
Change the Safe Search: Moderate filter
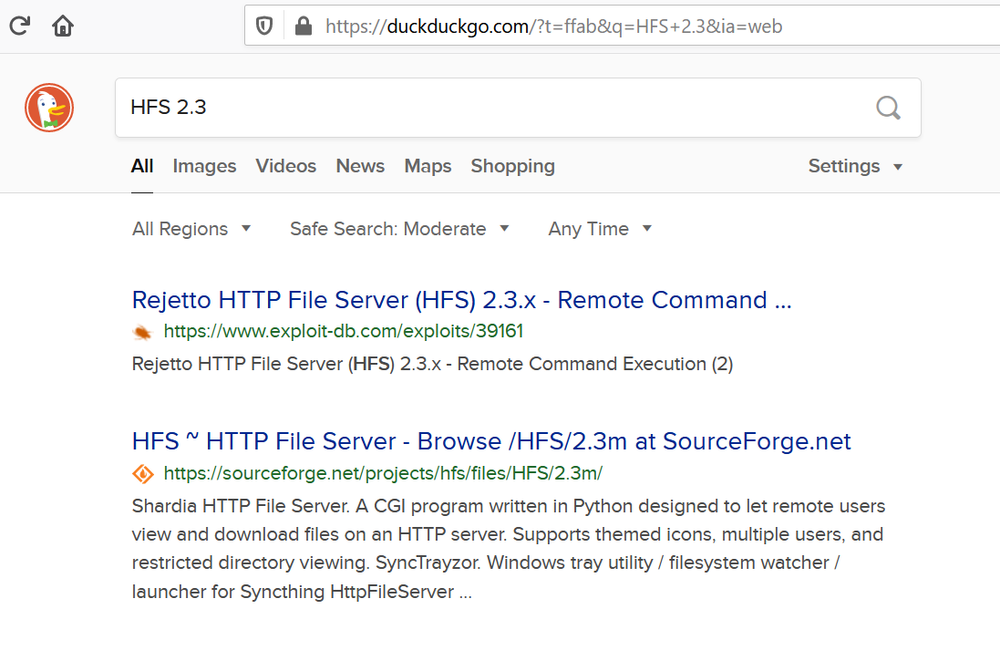pyautogui.click(x=399, y=229)
